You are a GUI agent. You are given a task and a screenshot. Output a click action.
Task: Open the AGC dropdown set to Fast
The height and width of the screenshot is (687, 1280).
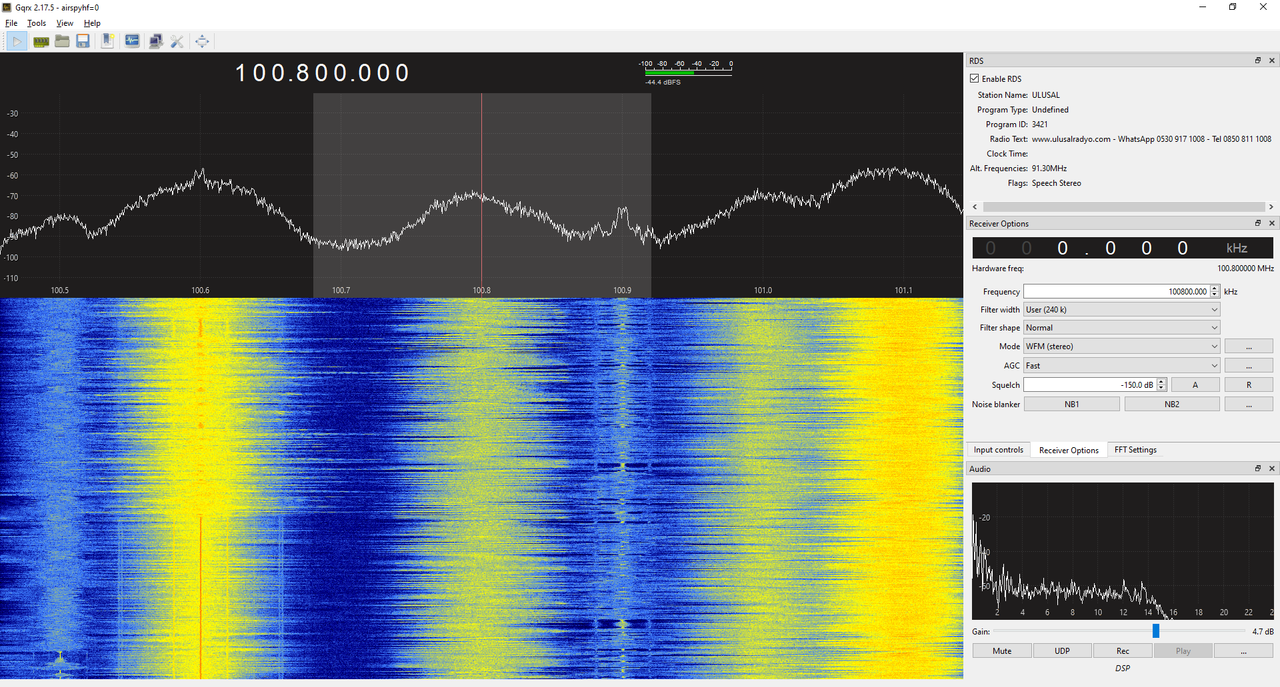click(x=1121, y=366)
